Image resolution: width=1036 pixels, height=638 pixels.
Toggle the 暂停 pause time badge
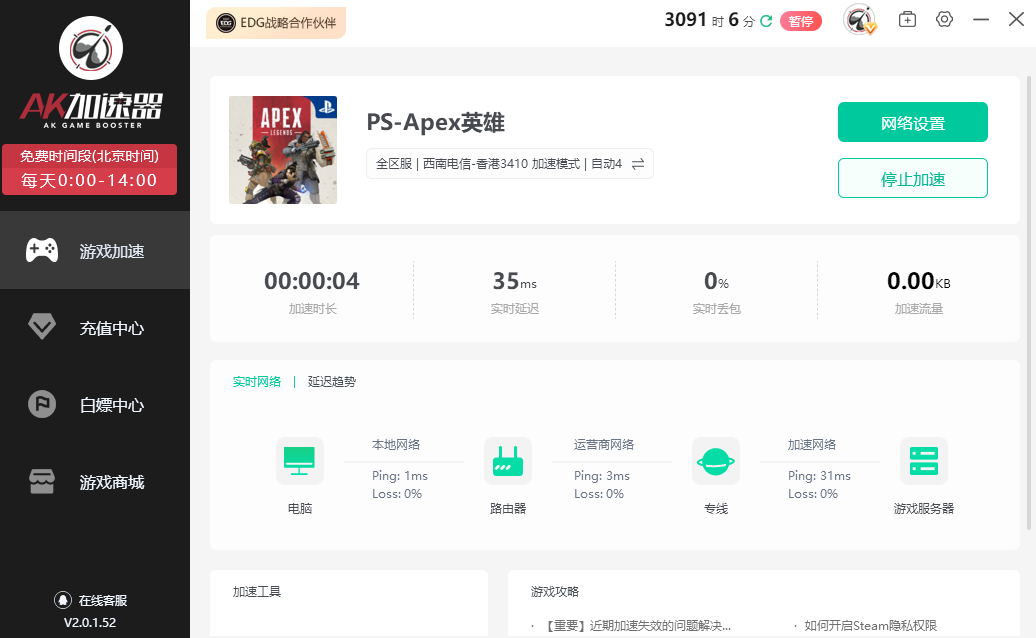tap(800, 21)
